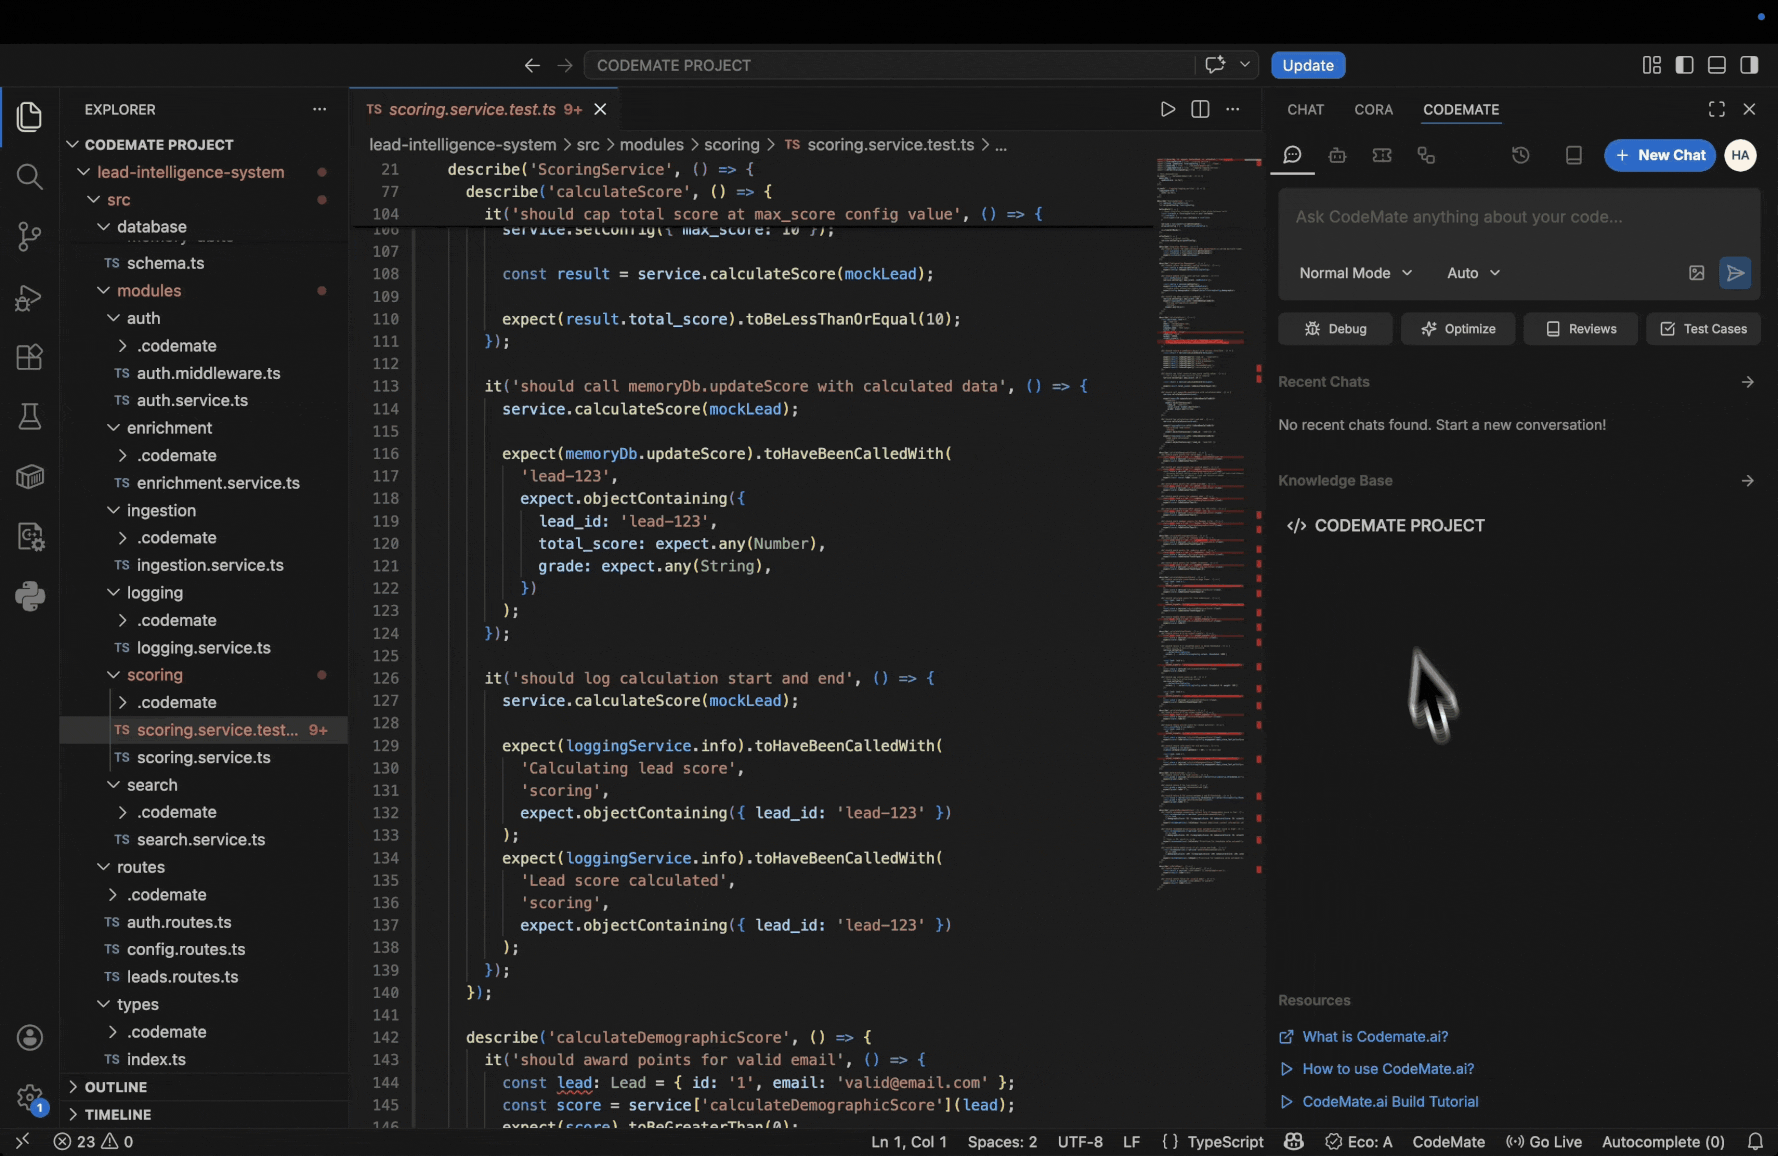Click the Test Cases button
Screen dimensions: 1778x1156
click(1703, 329)
